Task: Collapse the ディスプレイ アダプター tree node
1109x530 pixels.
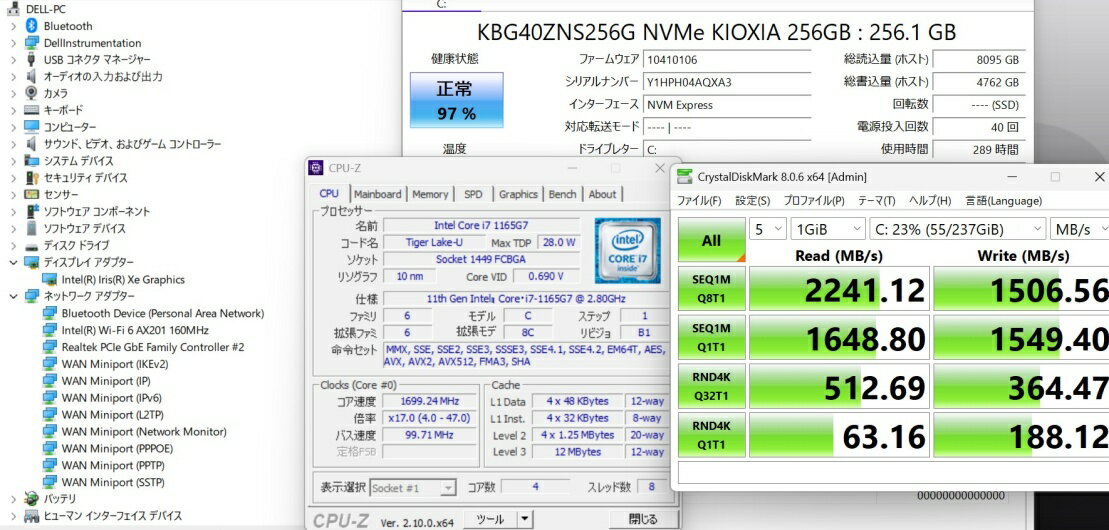Action: pyautogui.click(x=13, y=263)
